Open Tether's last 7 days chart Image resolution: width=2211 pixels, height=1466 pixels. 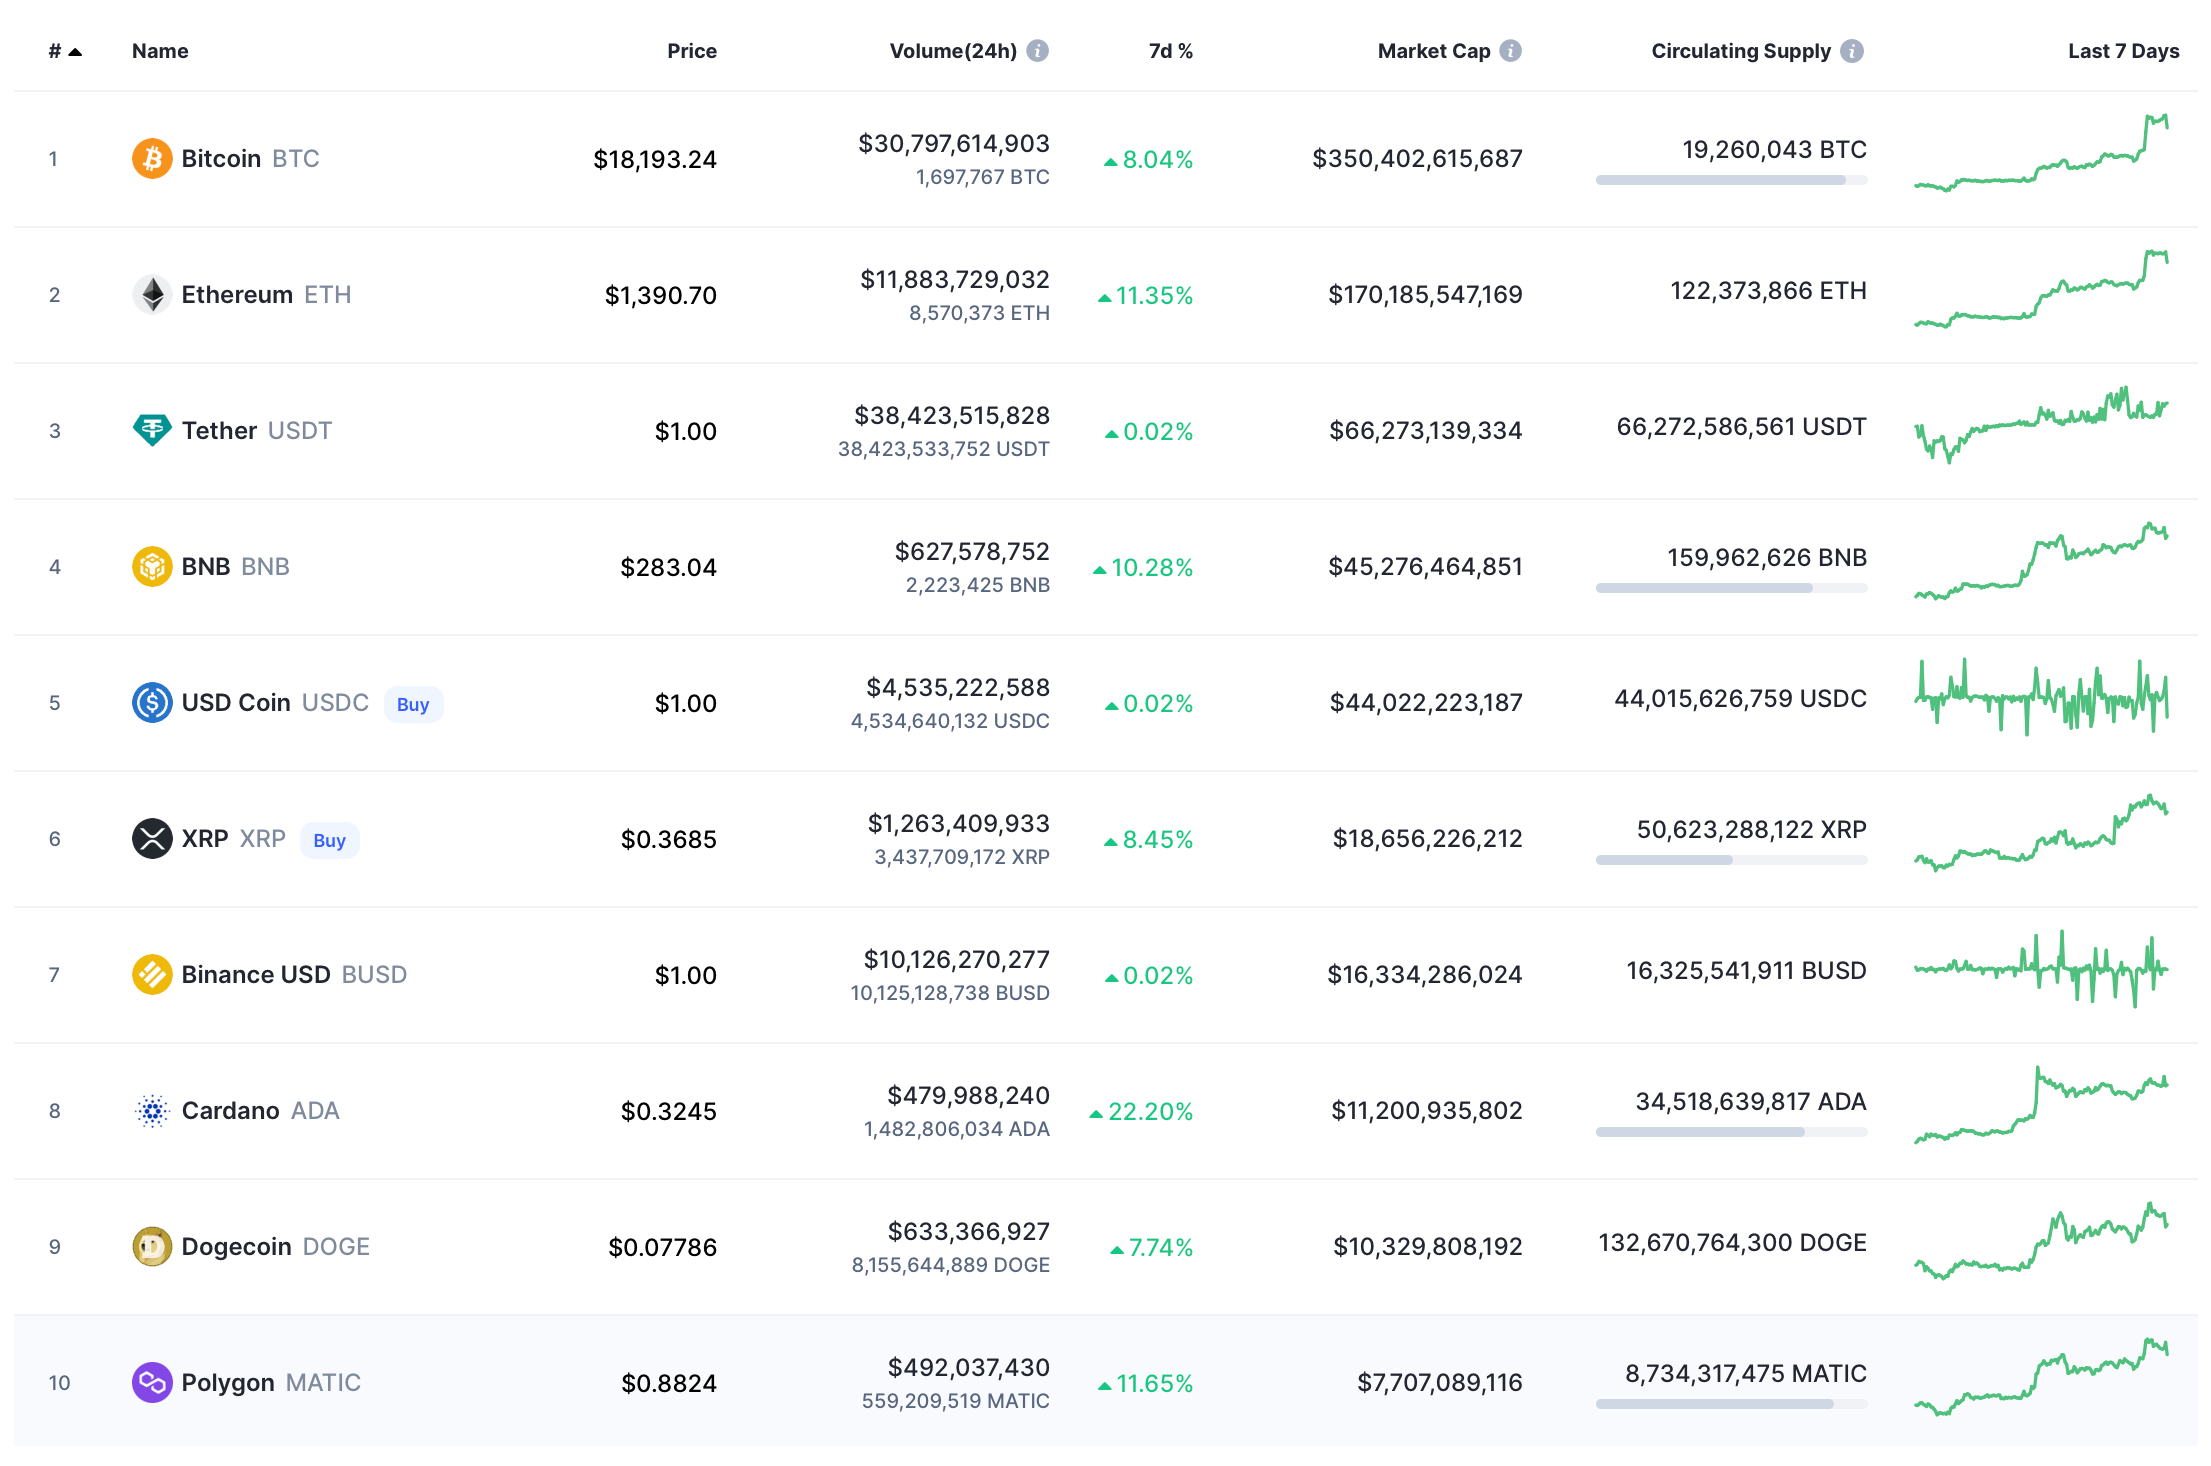pos(2041,425)
